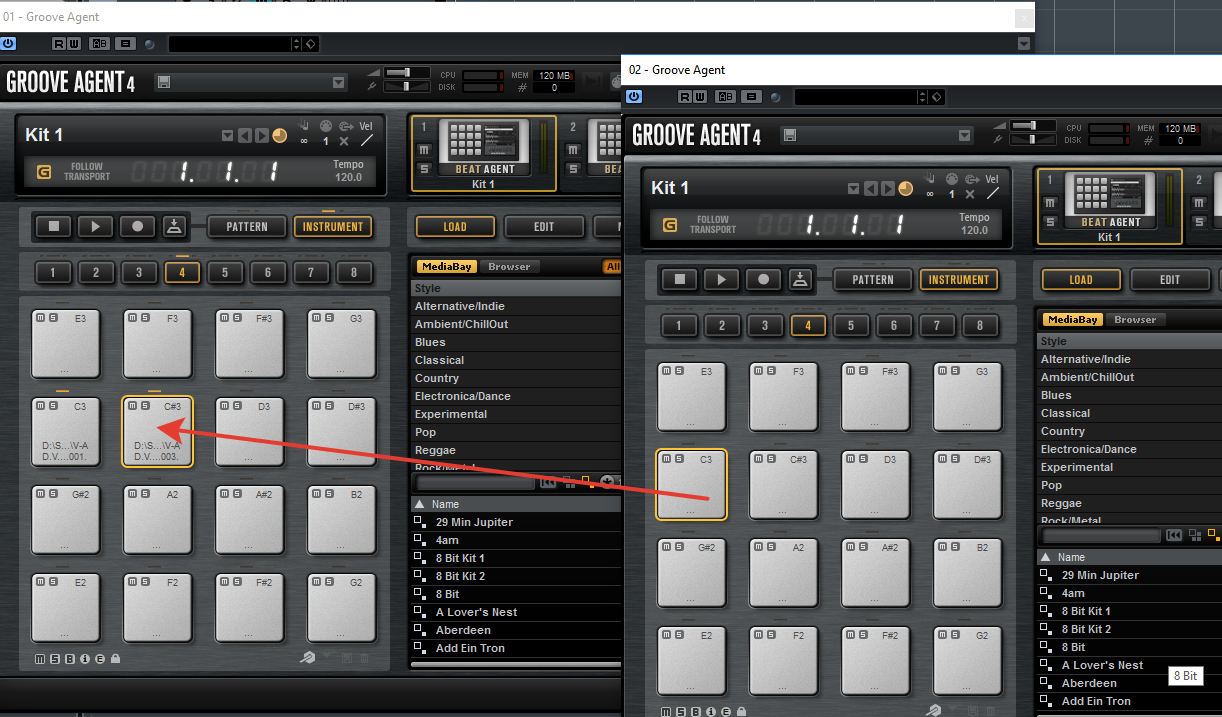Click the record button in 01 window
This screenshot has width=1222, height=717.
click(138, 227)
